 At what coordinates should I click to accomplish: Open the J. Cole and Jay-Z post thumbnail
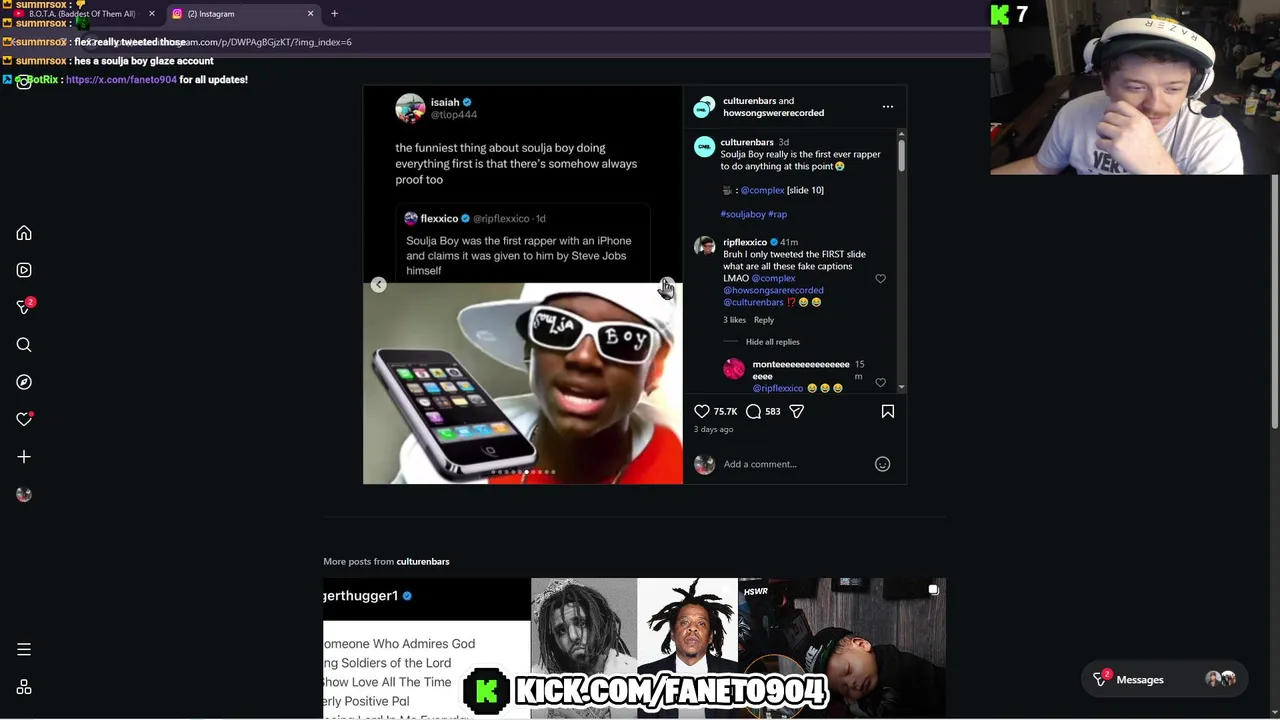click(x=635, y=647)
